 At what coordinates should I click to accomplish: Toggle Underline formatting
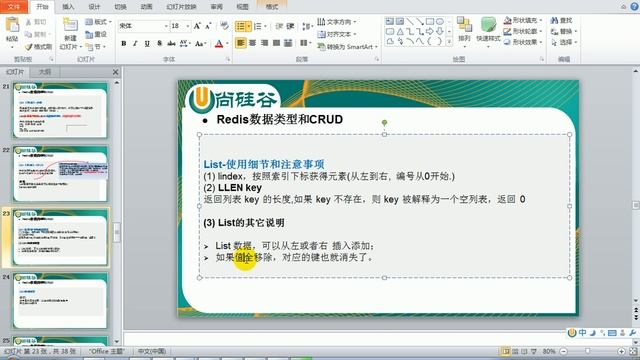tap(147, 43)
